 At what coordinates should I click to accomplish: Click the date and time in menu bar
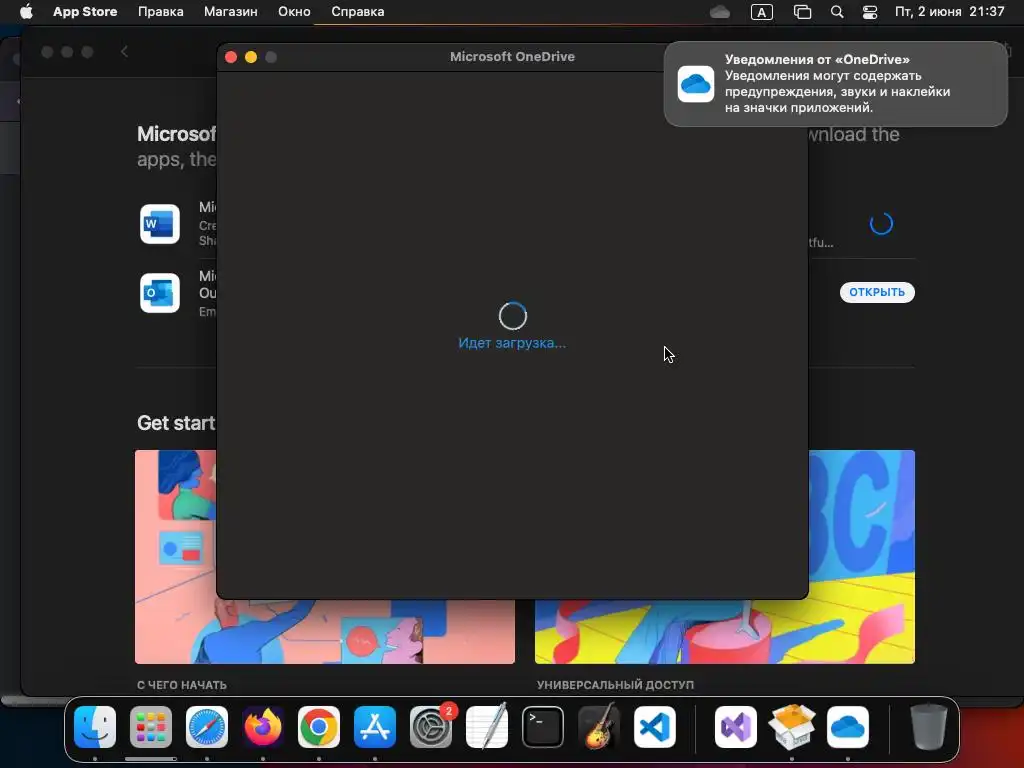click(950, 12)
